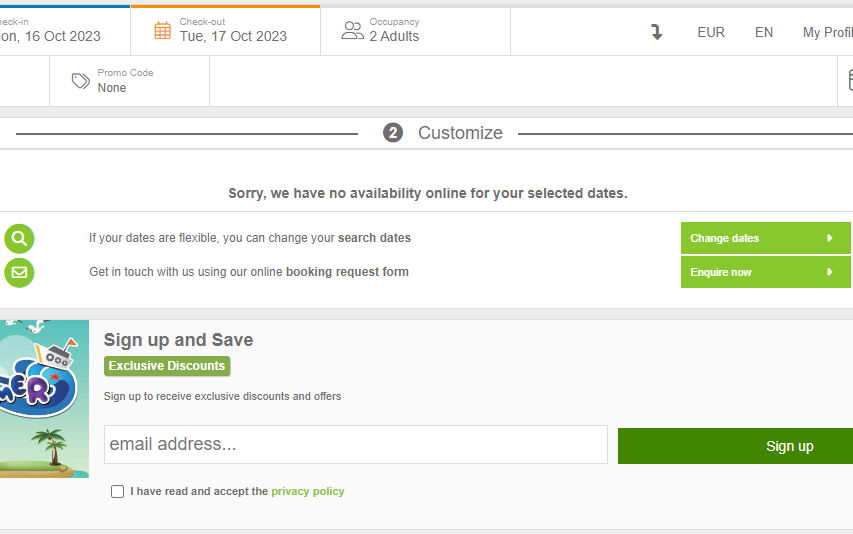Click the step 2 Customize number badge
This screenshot has width=853, height=534.
click(393, 133)
